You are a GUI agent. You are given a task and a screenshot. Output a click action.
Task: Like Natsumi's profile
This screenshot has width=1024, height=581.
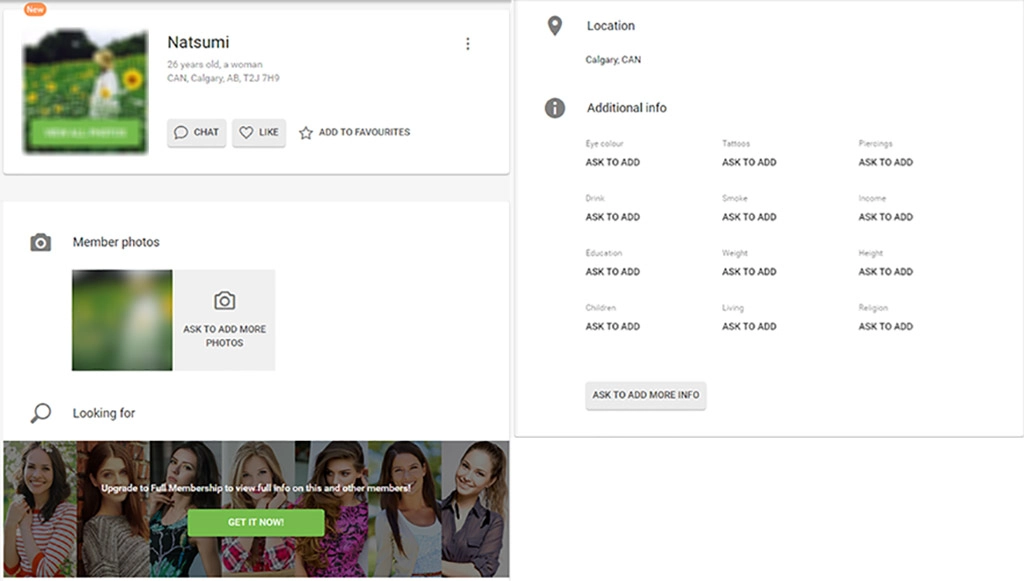[x=259, y=132]
